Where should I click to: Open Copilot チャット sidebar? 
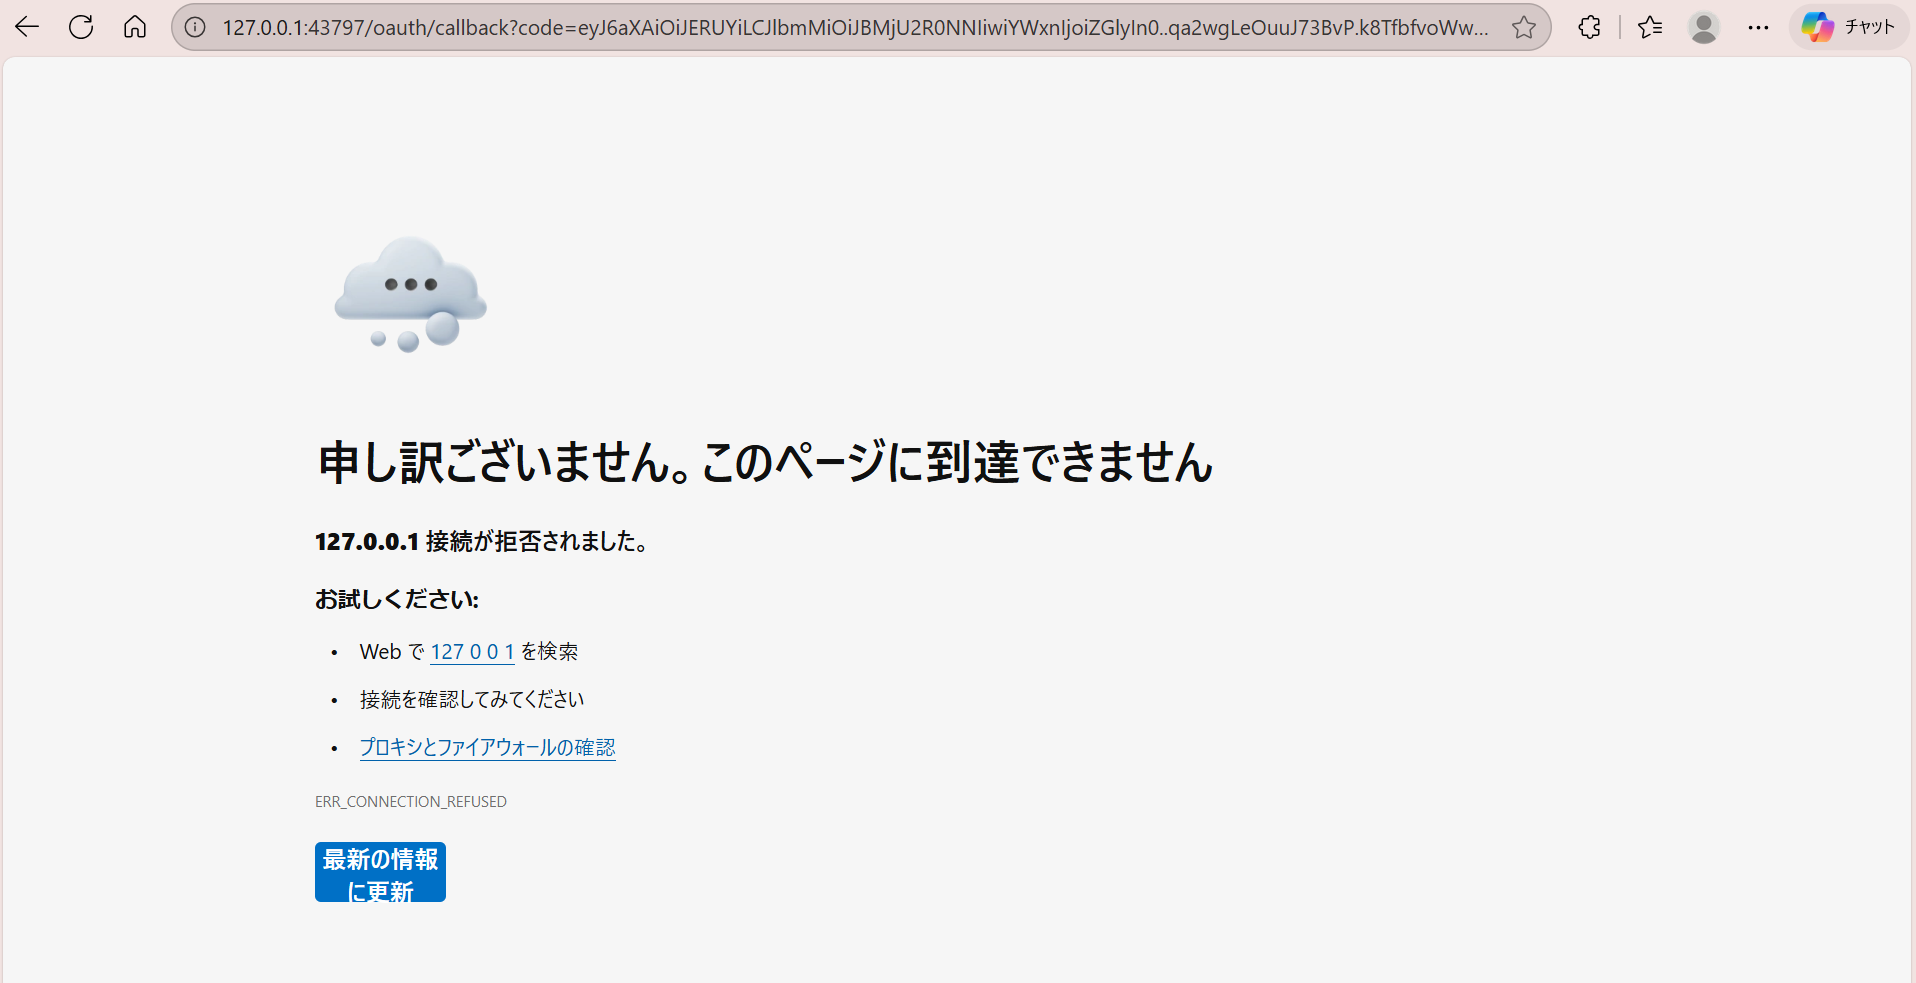(x=1847, y=27)
